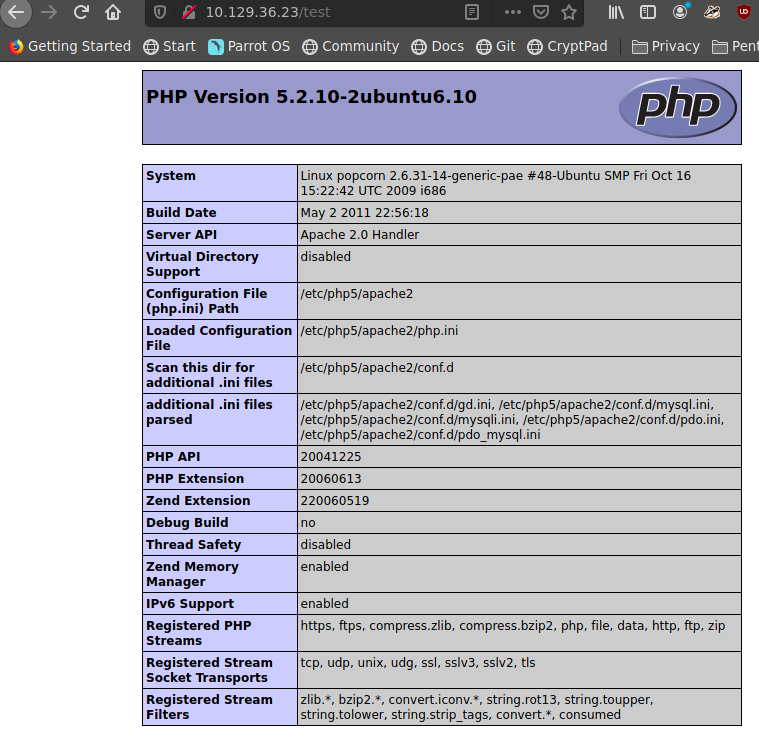Click Registered Stream Socket Transports label

(209, 670)
